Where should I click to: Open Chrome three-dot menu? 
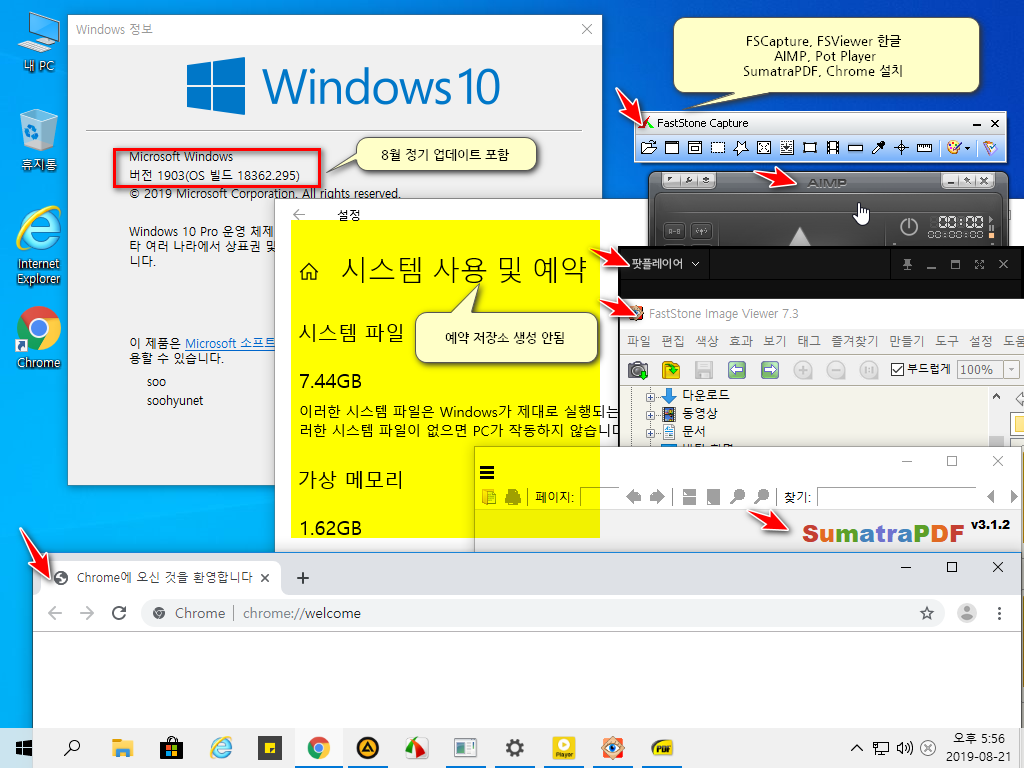pos(999,613)
